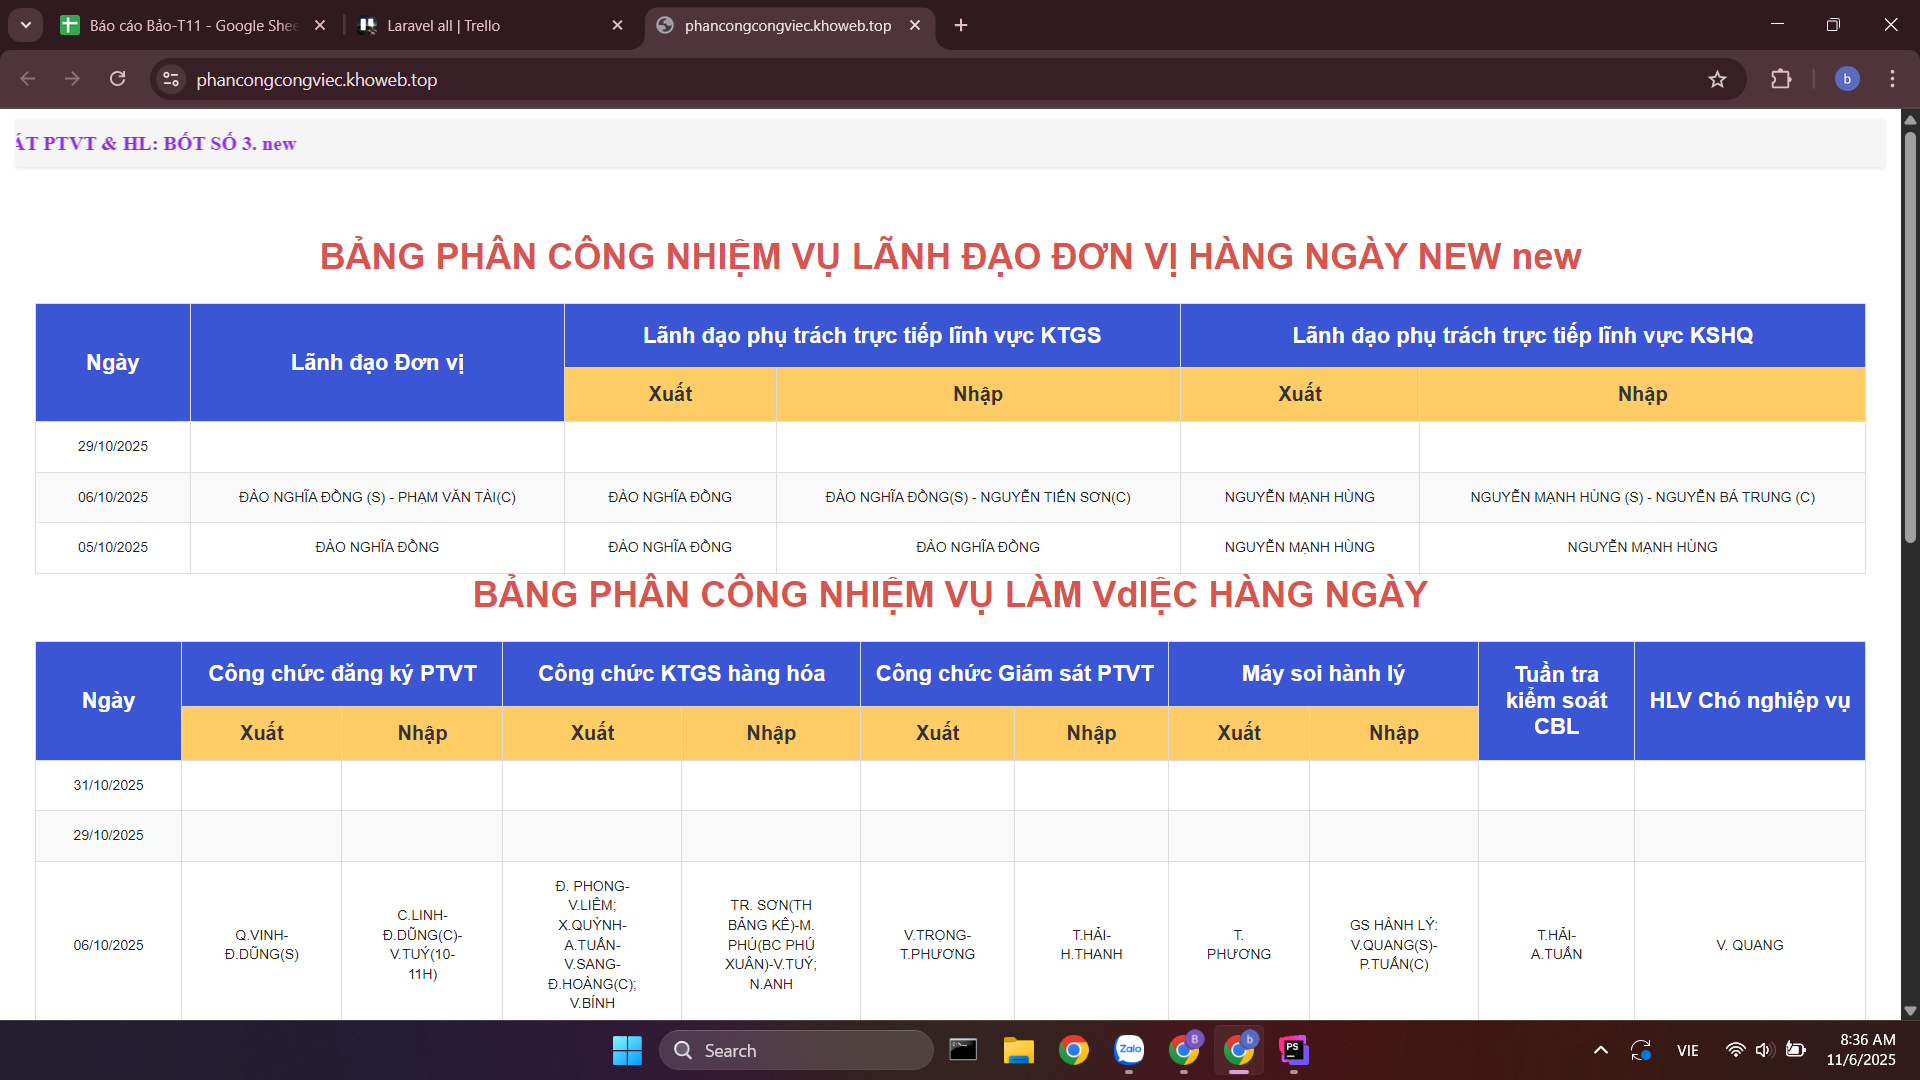Open Zalo from the taskbar
Viewport: 1920px width, 1080px height.
(1129, 1050)
